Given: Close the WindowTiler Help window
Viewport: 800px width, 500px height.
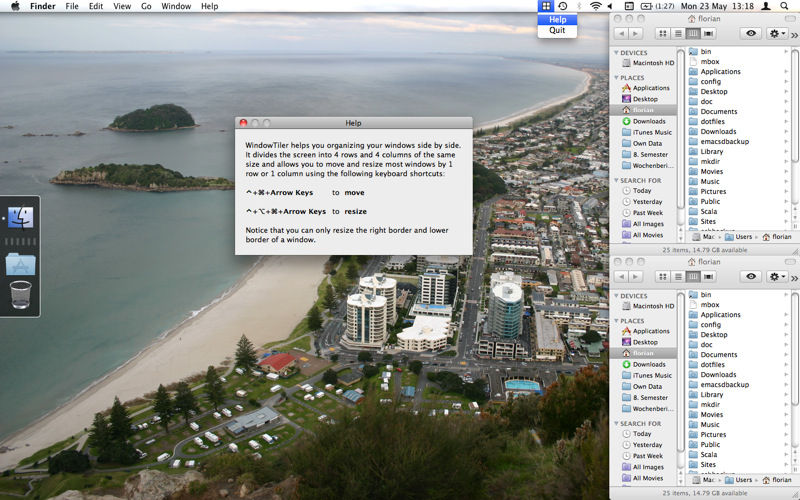Looking at the screenshot, I should 243,123.
